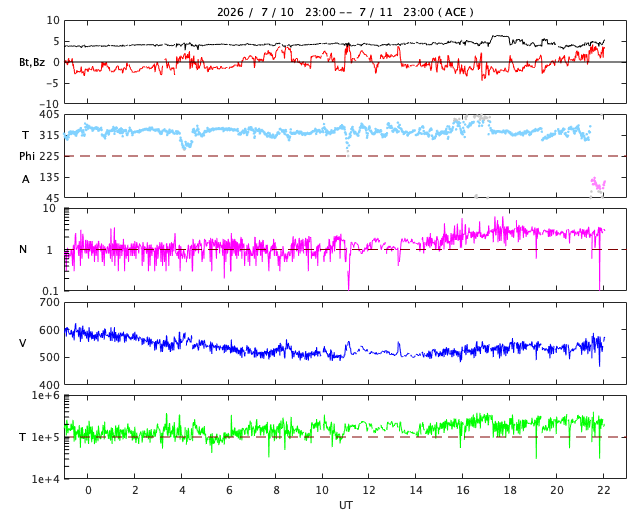Click the 225 tick on the Phi panel
Image resolution: width=640 pixels, height=512 pixels.
pos(49,156)
